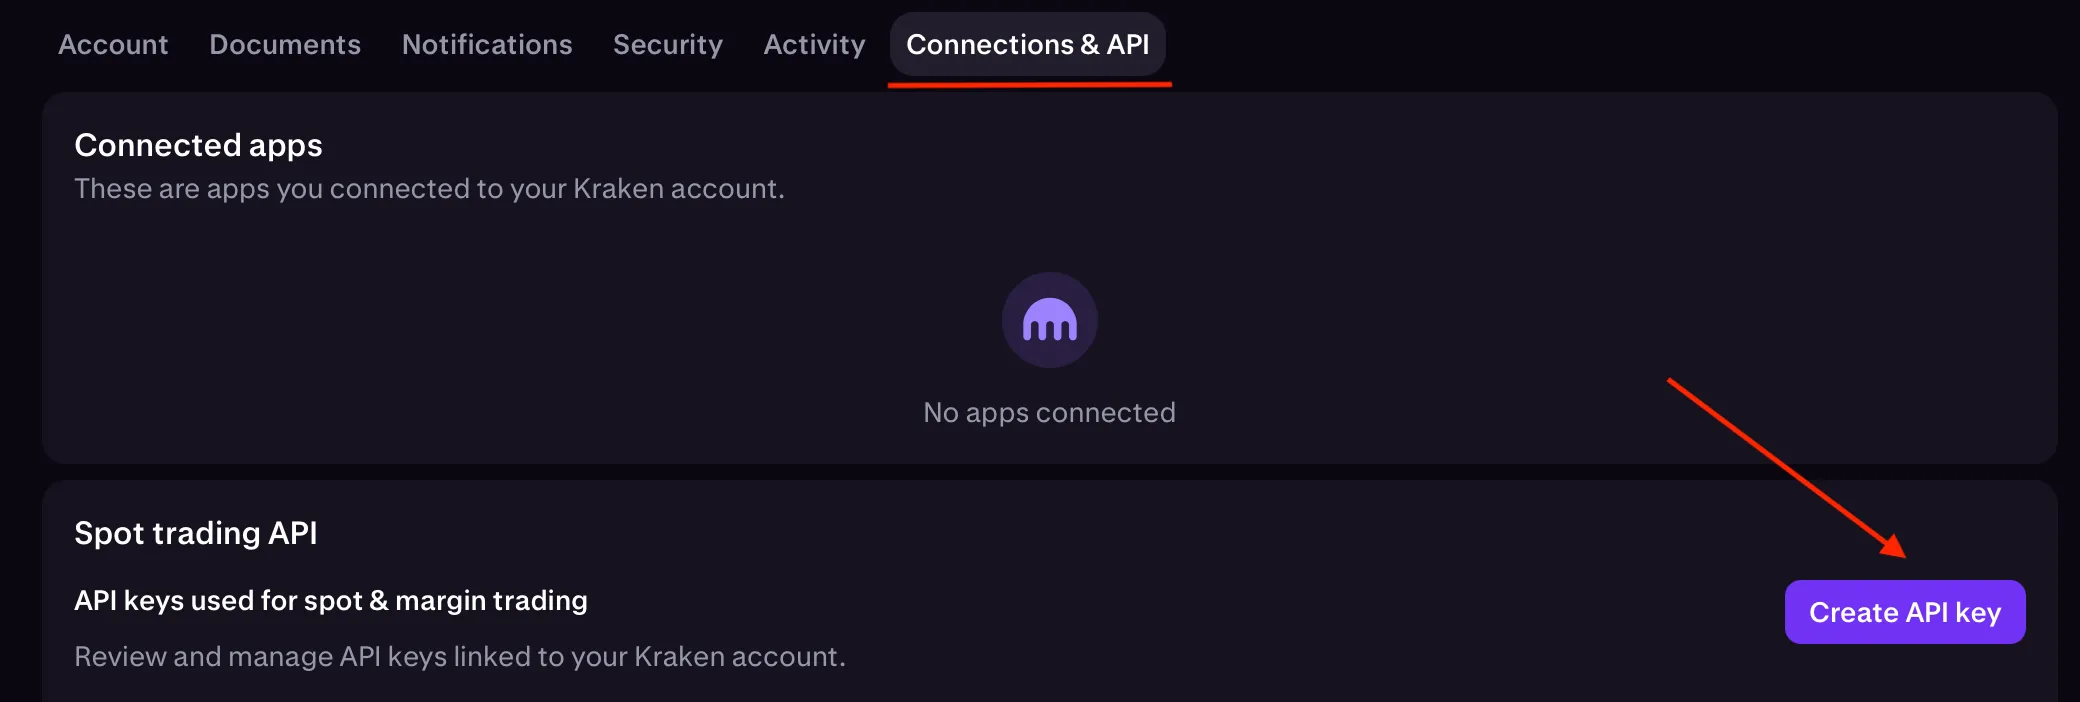
Task: Select the Activity tab
Action: pyautogui.click(x=814, y=45)
